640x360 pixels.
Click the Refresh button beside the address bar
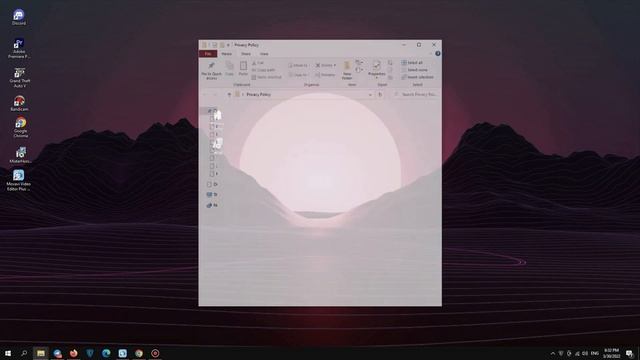380,95
